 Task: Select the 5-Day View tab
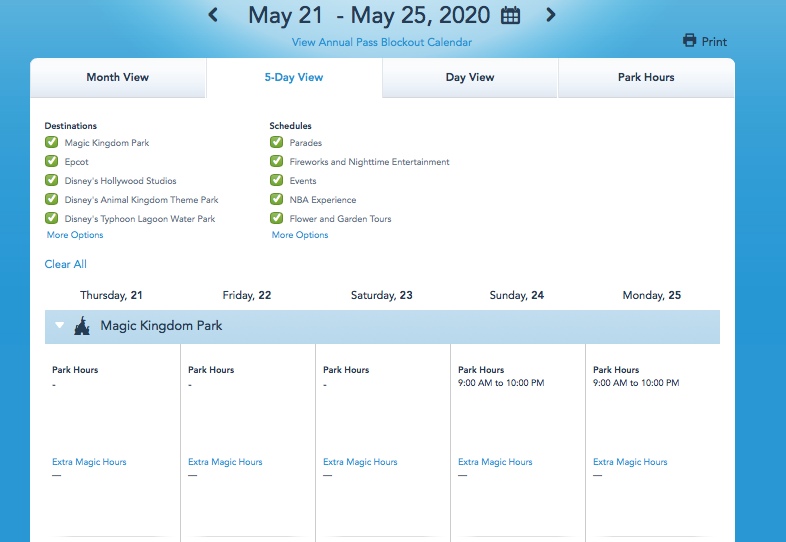point(294,77)
